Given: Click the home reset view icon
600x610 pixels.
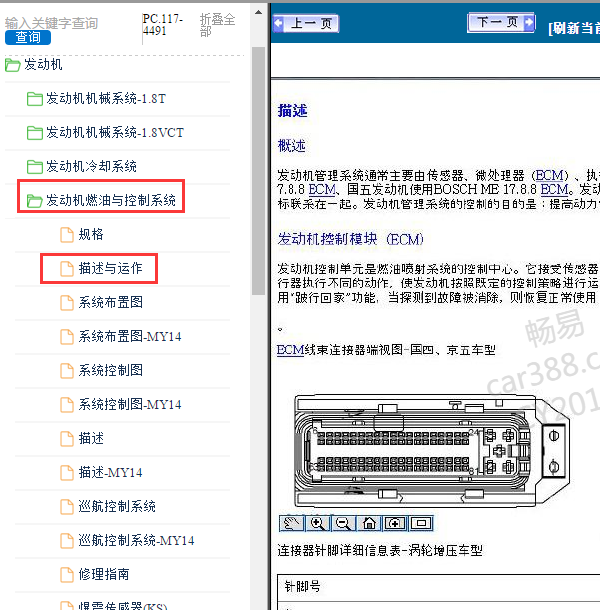Looking at the screenshot, I should coord(369,523).
